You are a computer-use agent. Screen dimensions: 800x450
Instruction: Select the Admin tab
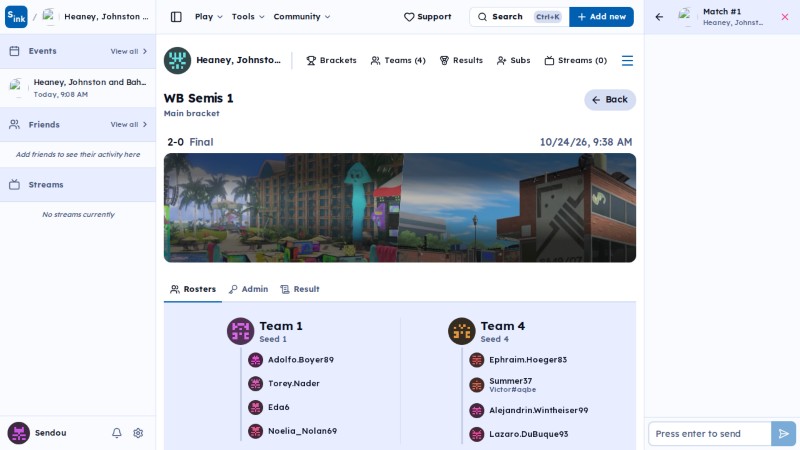[x=248, y=289]
